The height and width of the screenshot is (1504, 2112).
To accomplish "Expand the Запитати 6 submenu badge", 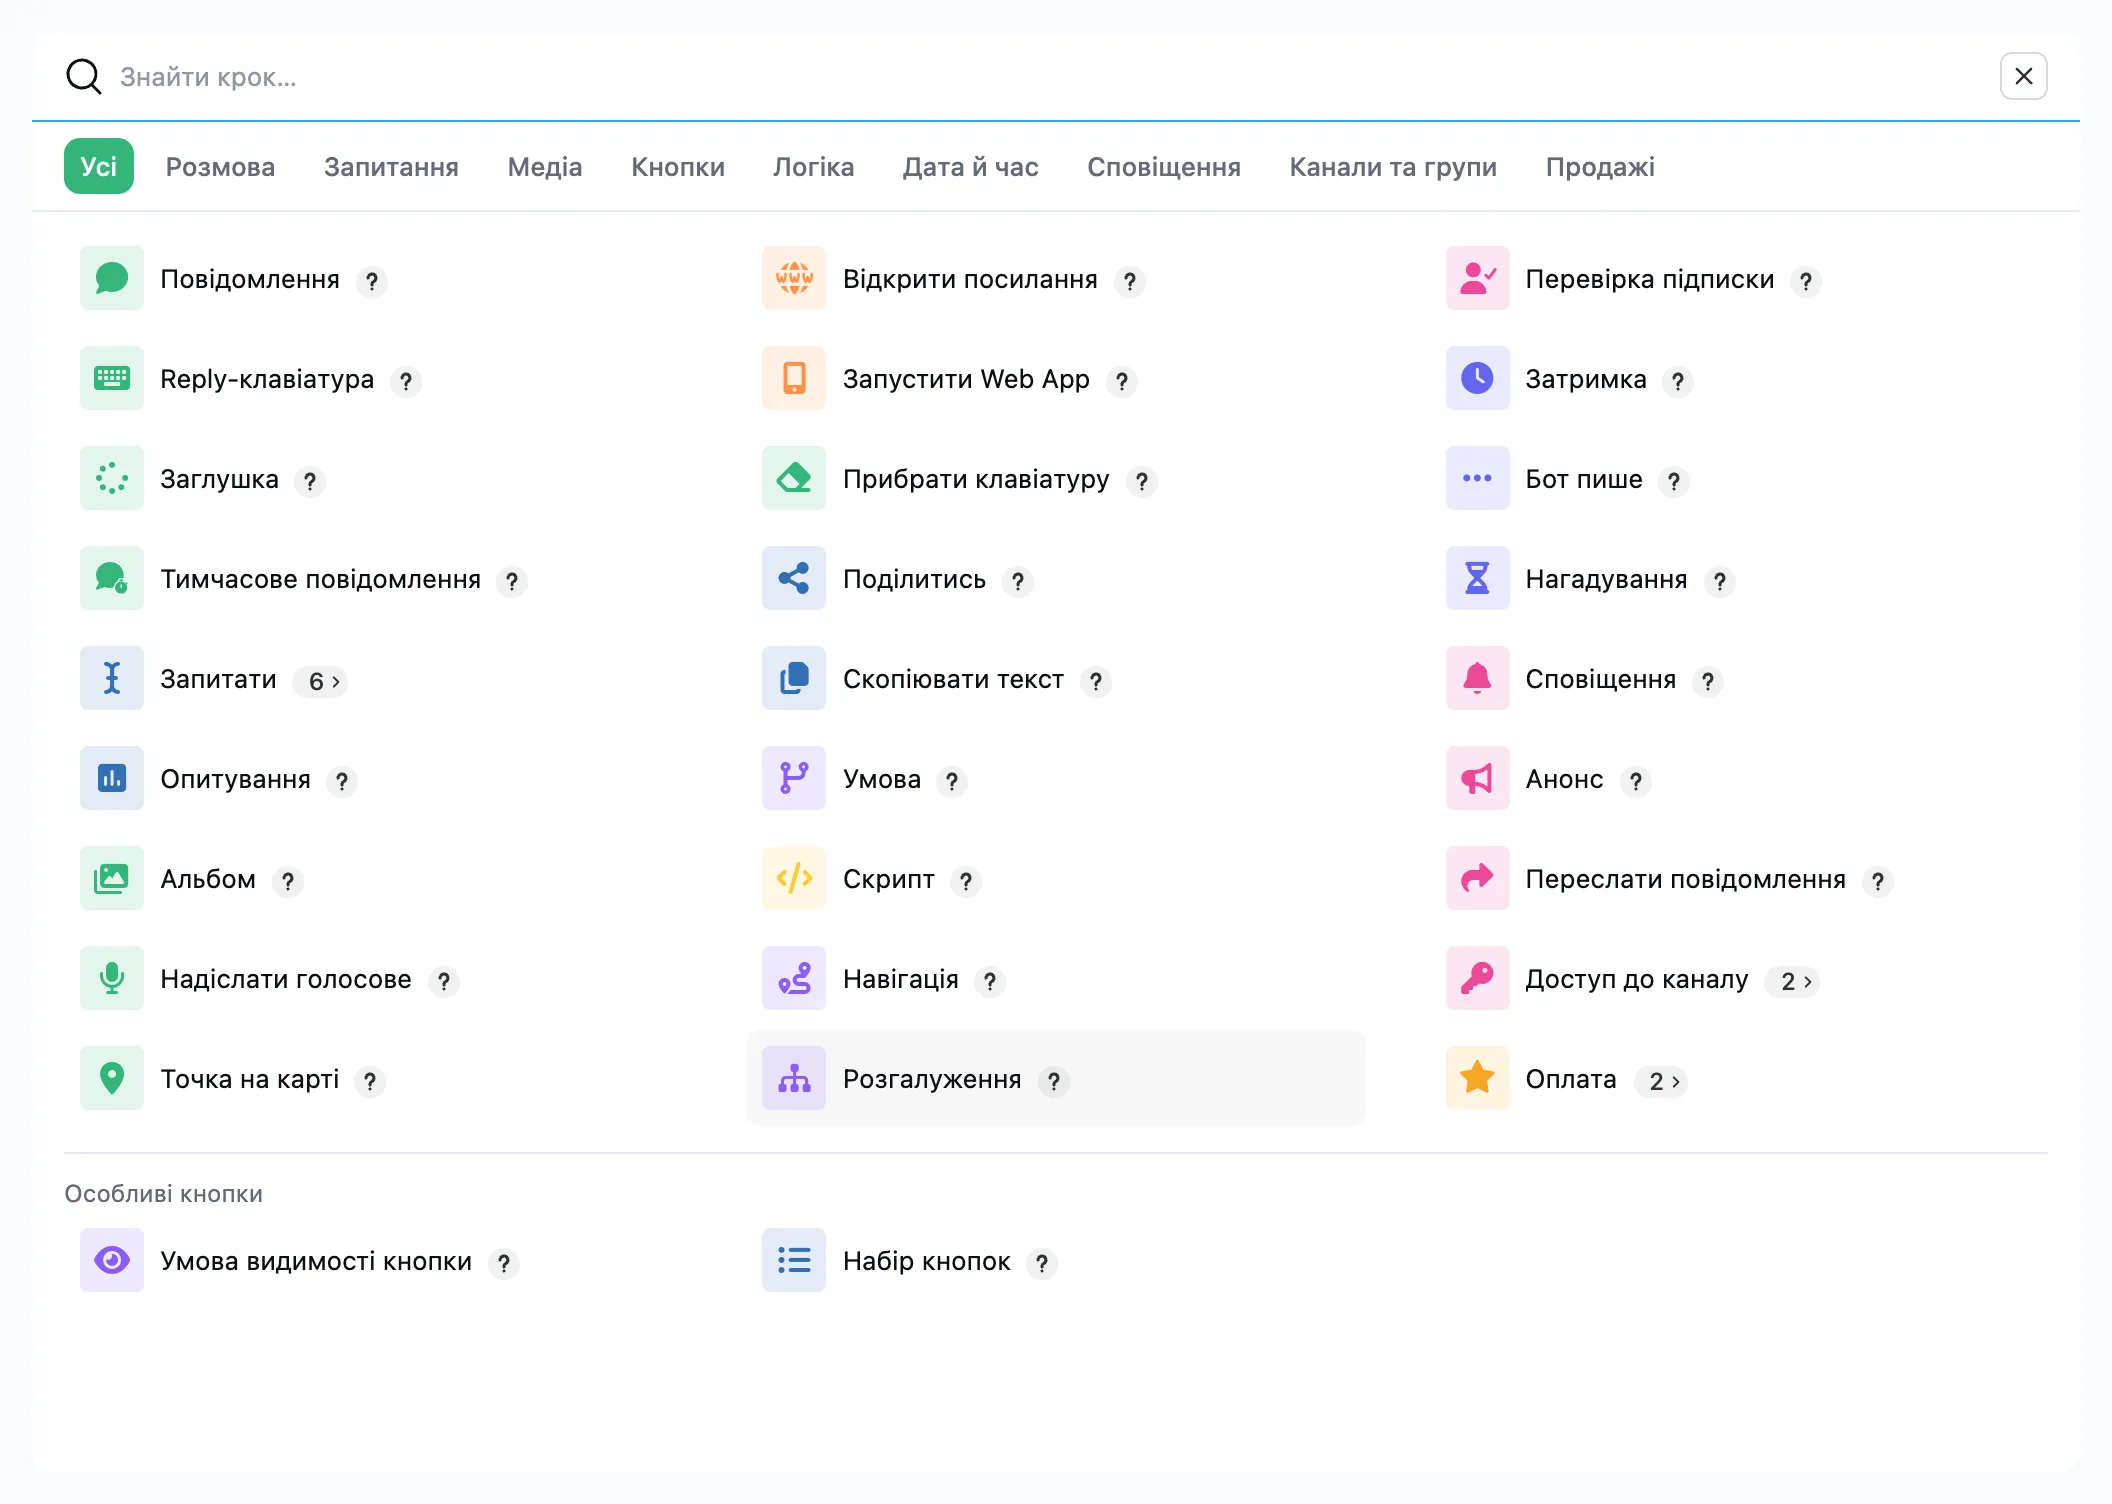I will click(x=321, y=681).
